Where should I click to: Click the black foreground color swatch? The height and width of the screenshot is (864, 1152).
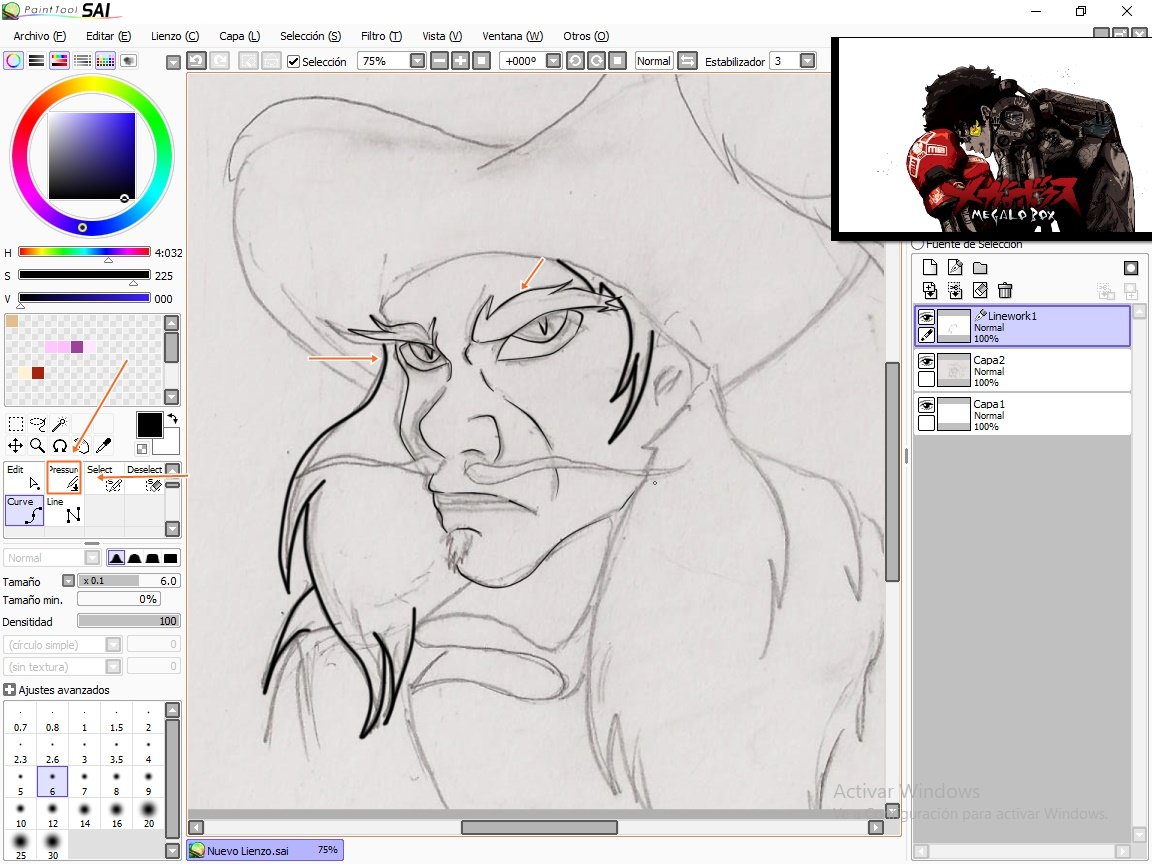(149, 425)
